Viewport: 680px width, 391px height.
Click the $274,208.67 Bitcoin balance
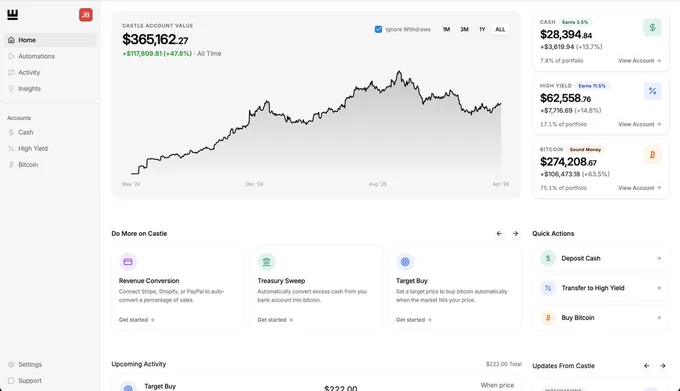tap(569, 162)
